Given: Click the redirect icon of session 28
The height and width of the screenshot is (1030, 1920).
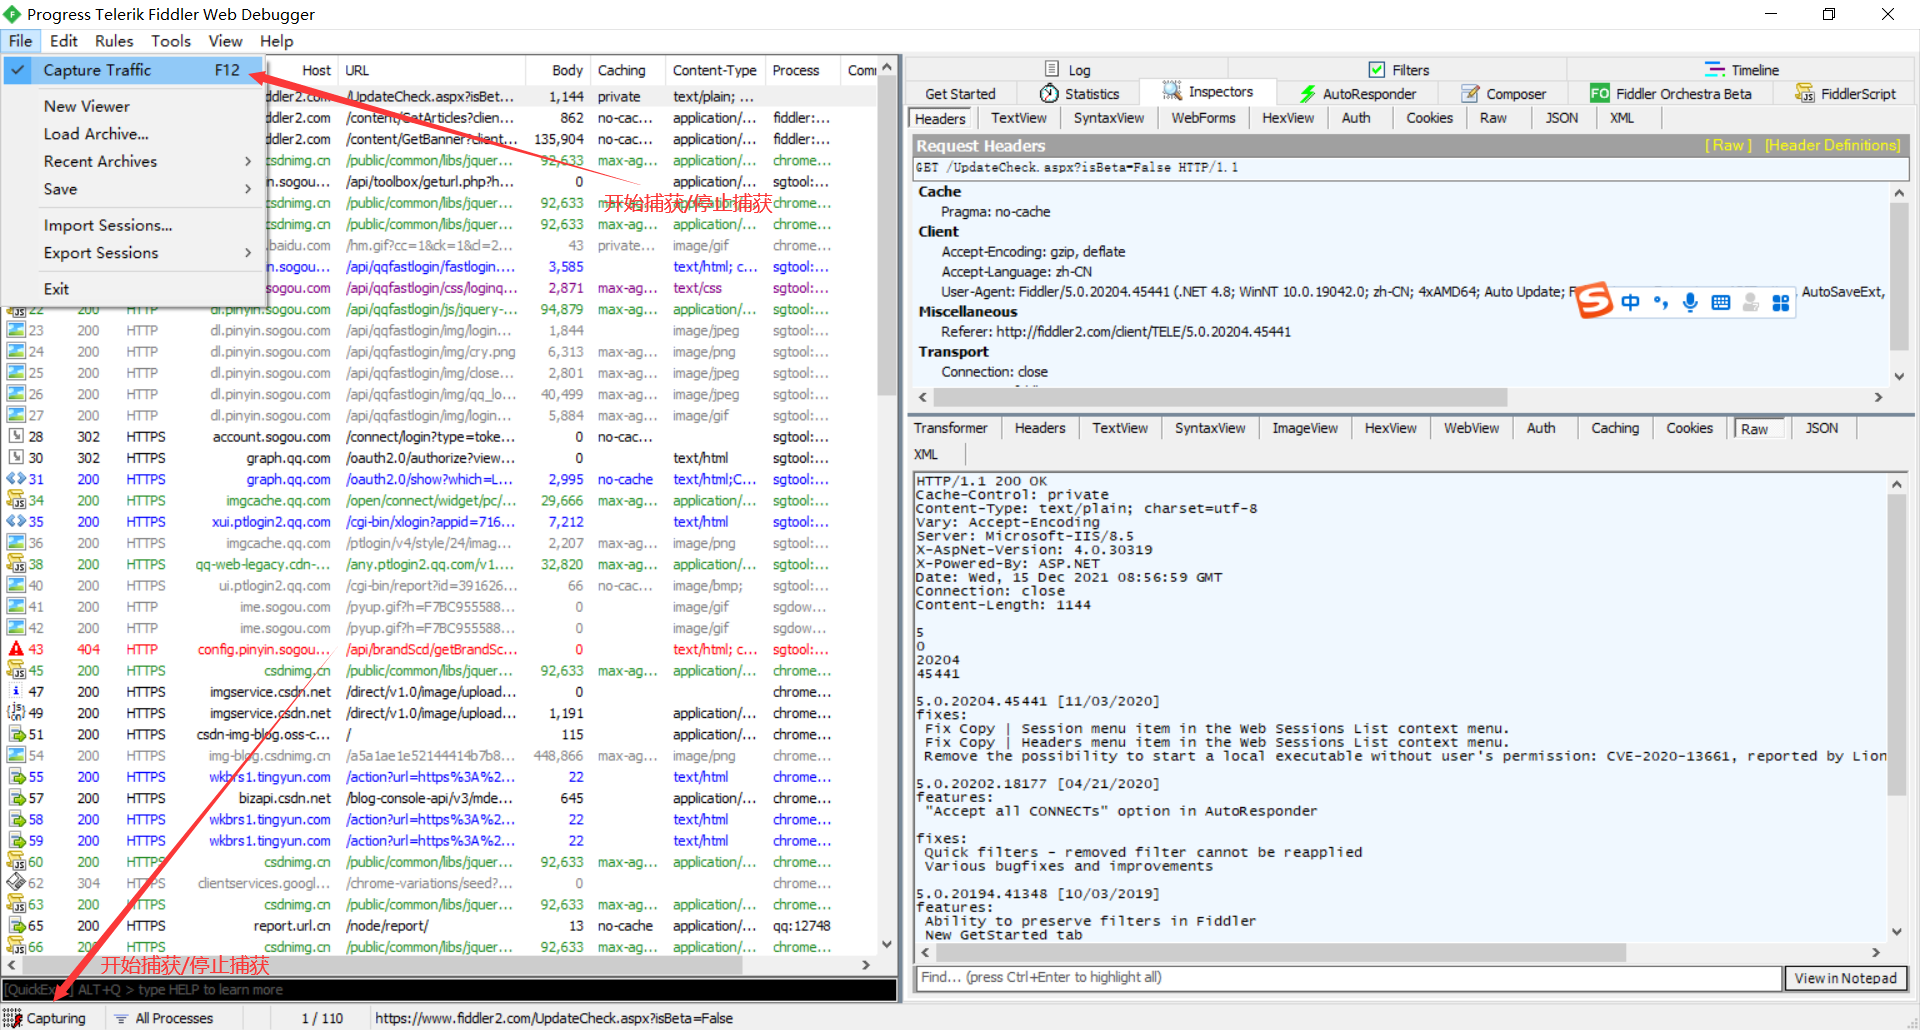Looking at the screenshot, I should (16, 436).
